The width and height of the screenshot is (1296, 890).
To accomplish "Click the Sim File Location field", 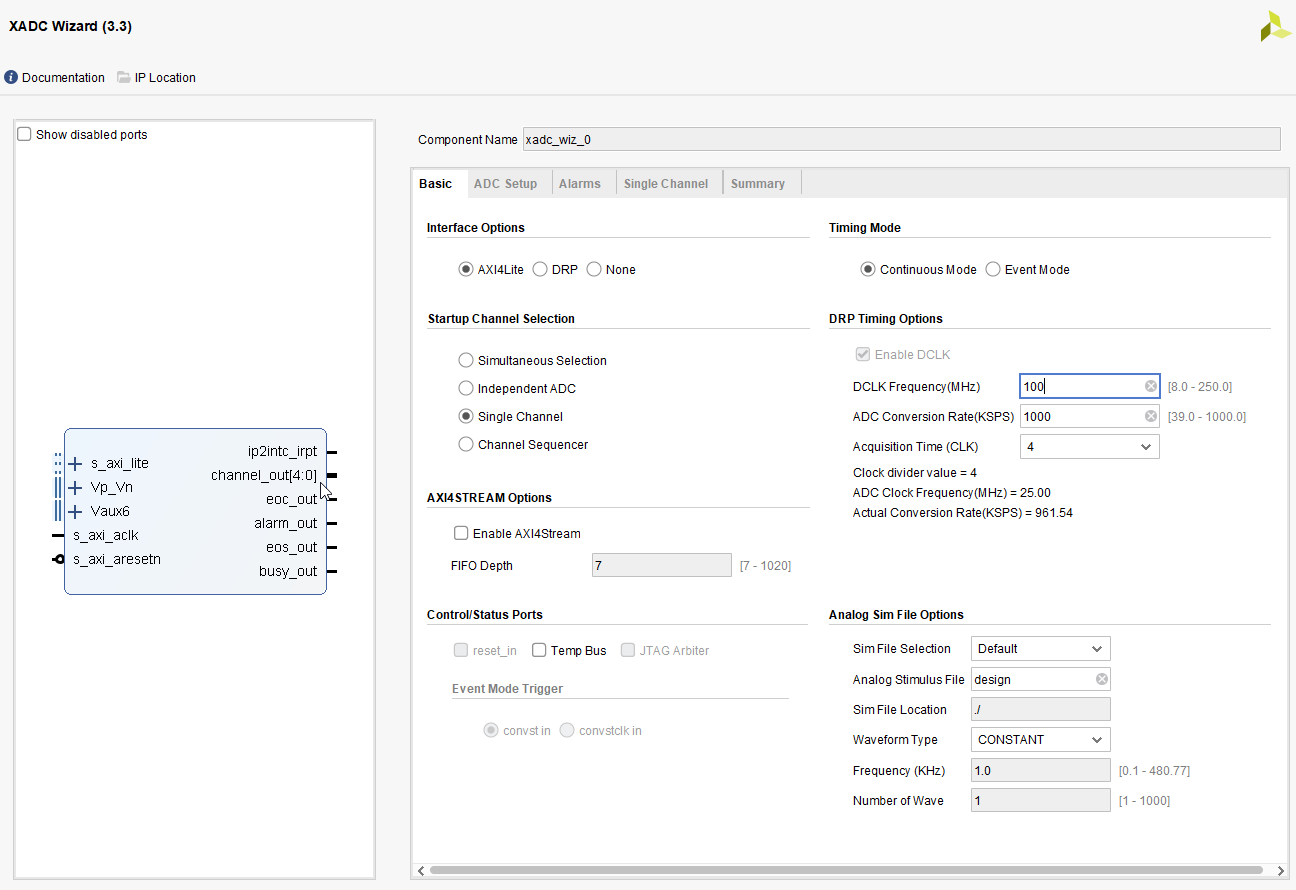I will click(1041, 709).
